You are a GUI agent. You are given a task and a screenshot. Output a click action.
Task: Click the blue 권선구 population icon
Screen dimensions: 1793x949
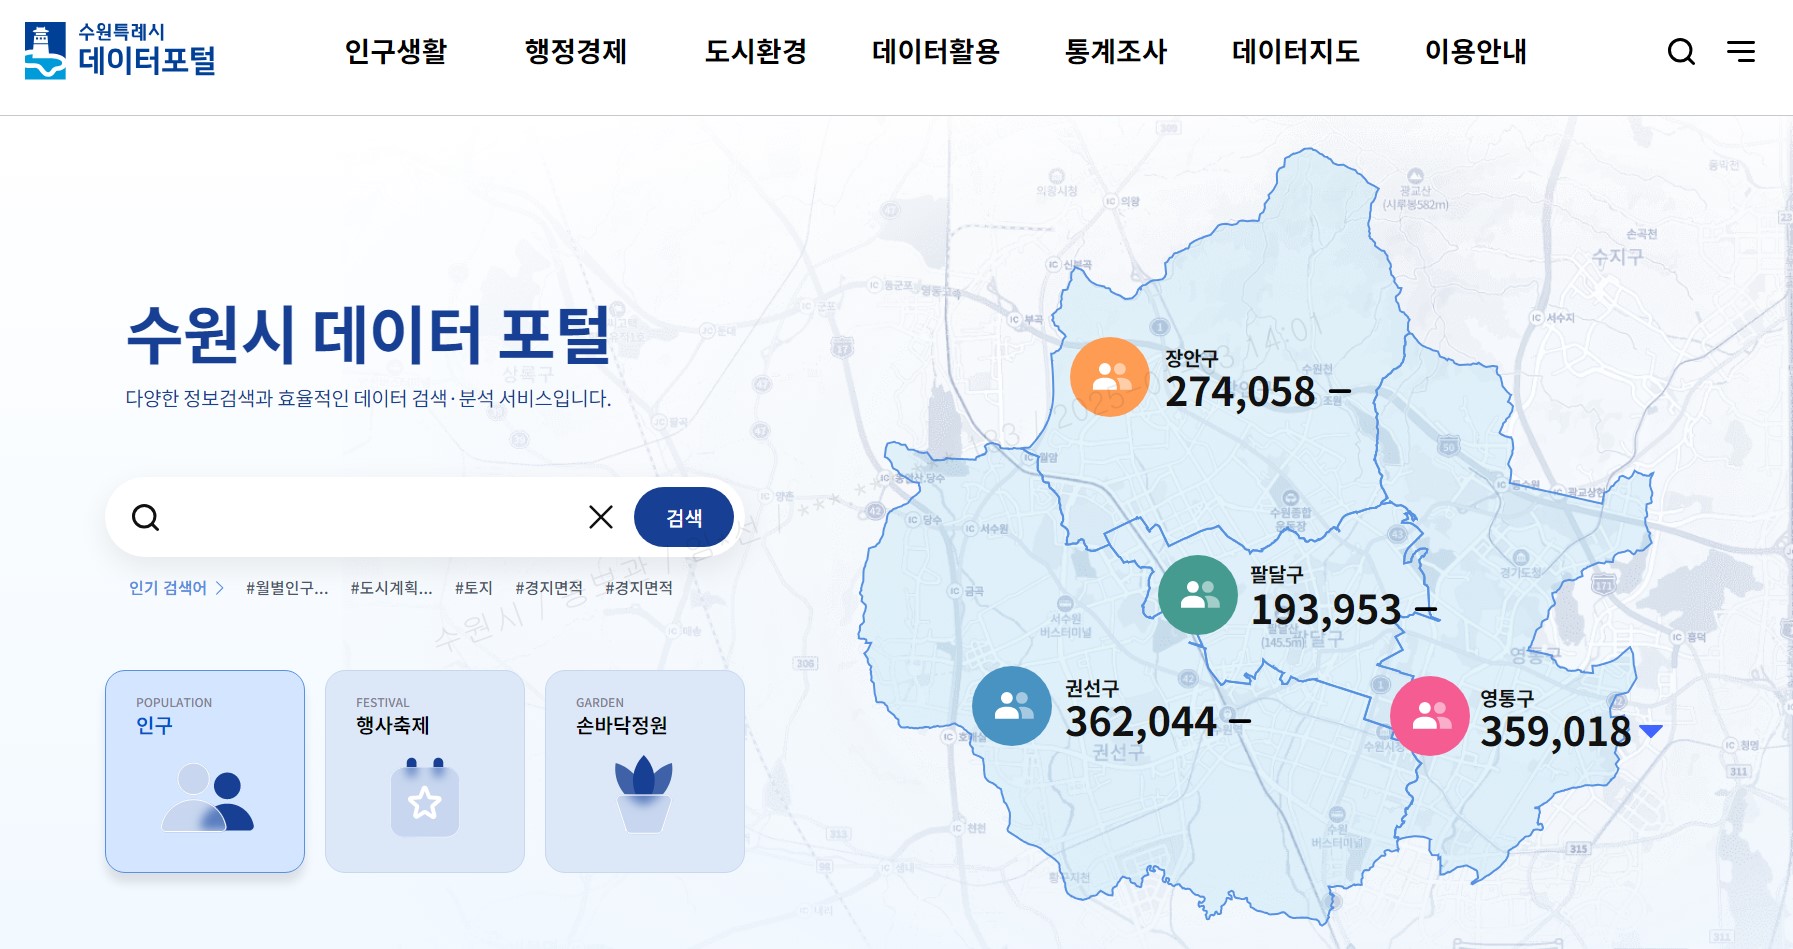1012,706
